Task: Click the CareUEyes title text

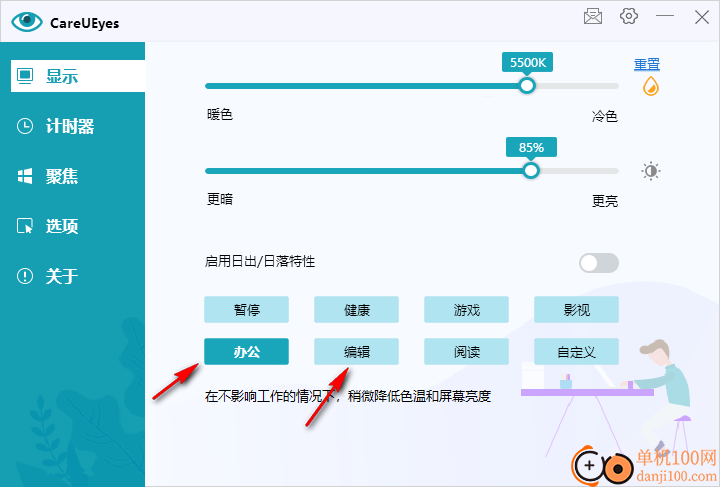Action: [x=84, y=23]
